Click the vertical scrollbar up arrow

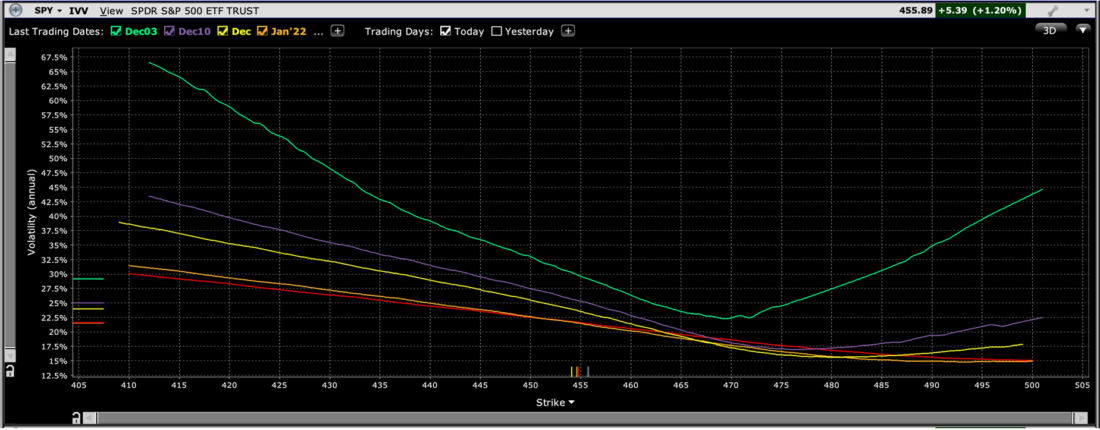10,55
